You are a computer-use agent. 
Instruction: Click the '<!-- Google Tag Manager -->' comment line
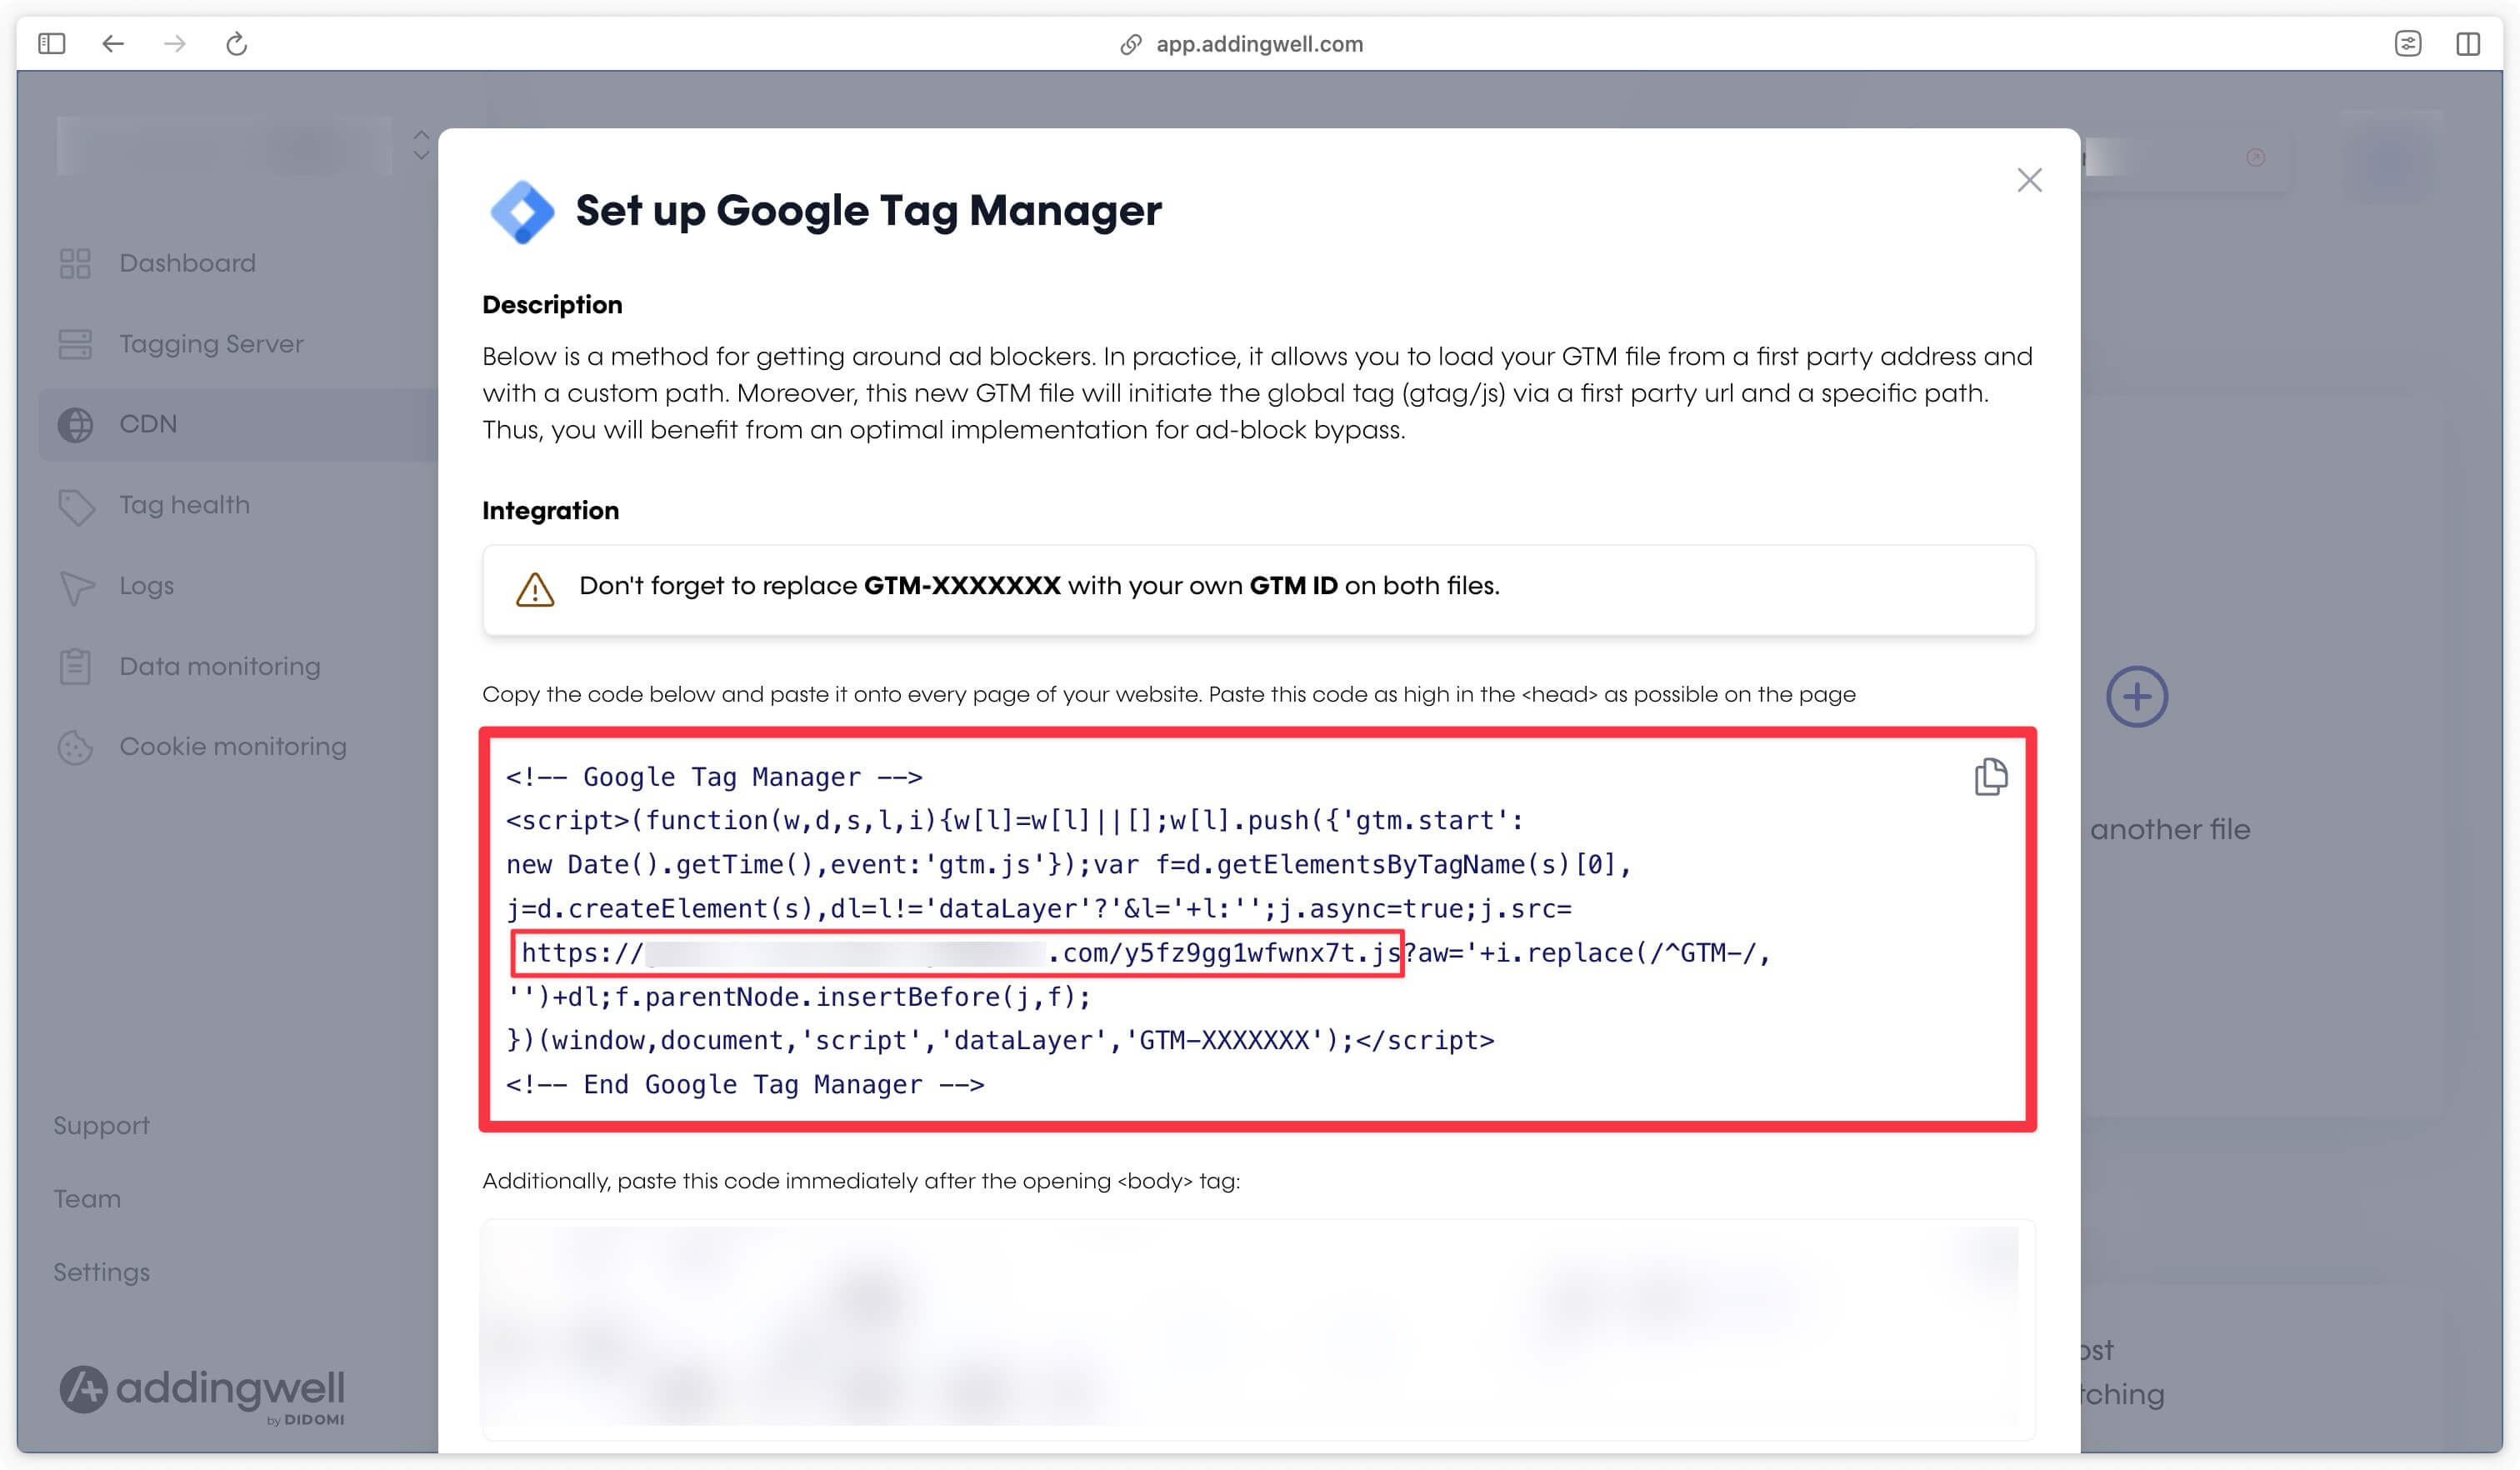click(714, 777)
